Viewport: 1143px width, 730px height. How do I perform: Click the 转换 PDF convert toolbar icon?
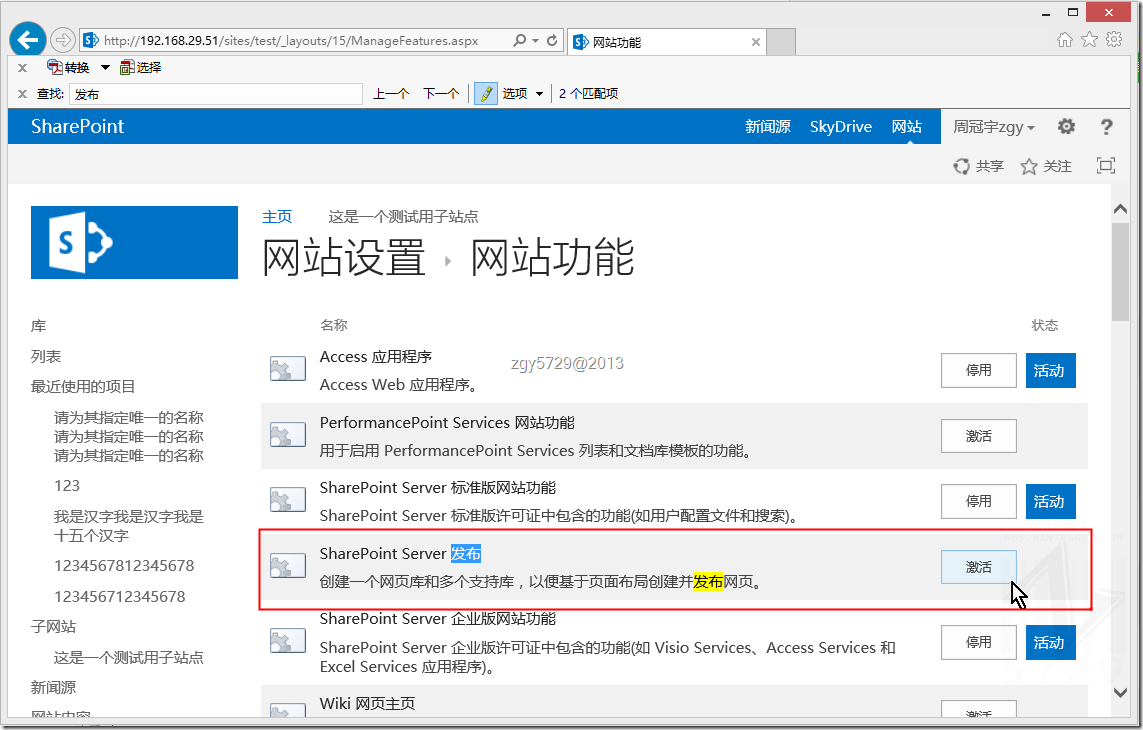[54, 67]
